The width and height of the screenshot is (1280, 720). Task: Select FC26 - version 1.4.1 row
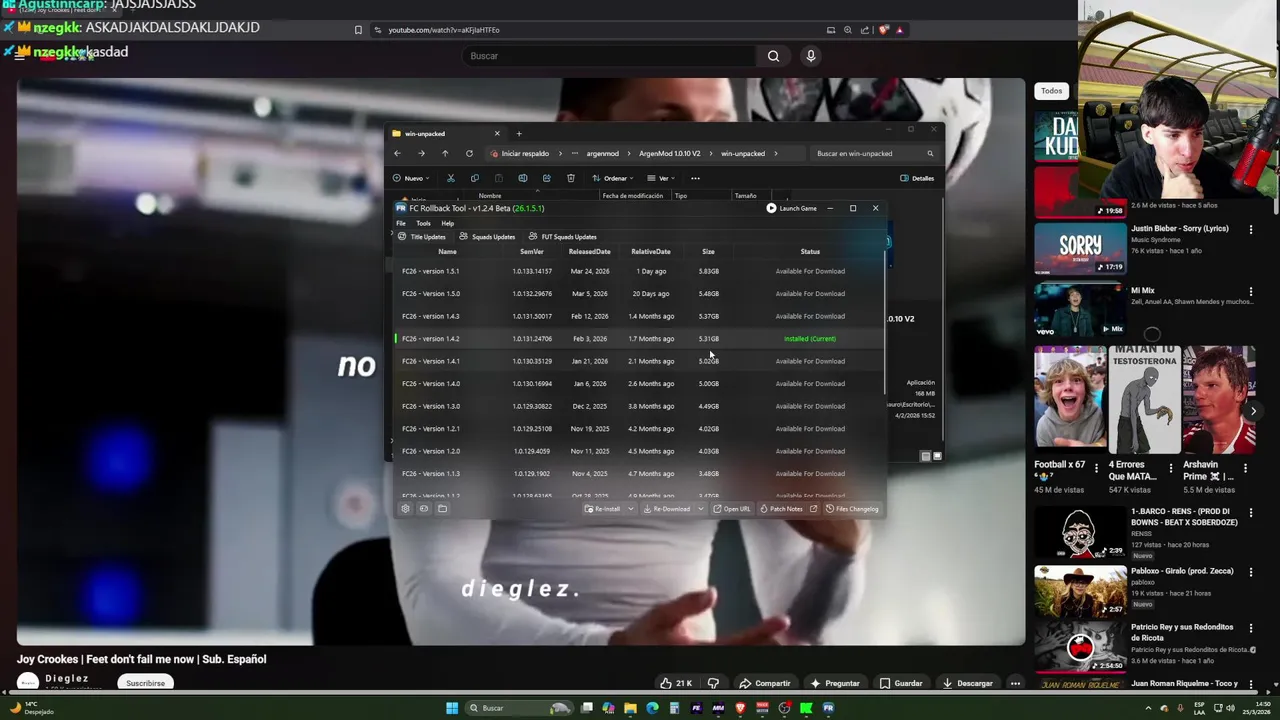[x=640, y=361]
